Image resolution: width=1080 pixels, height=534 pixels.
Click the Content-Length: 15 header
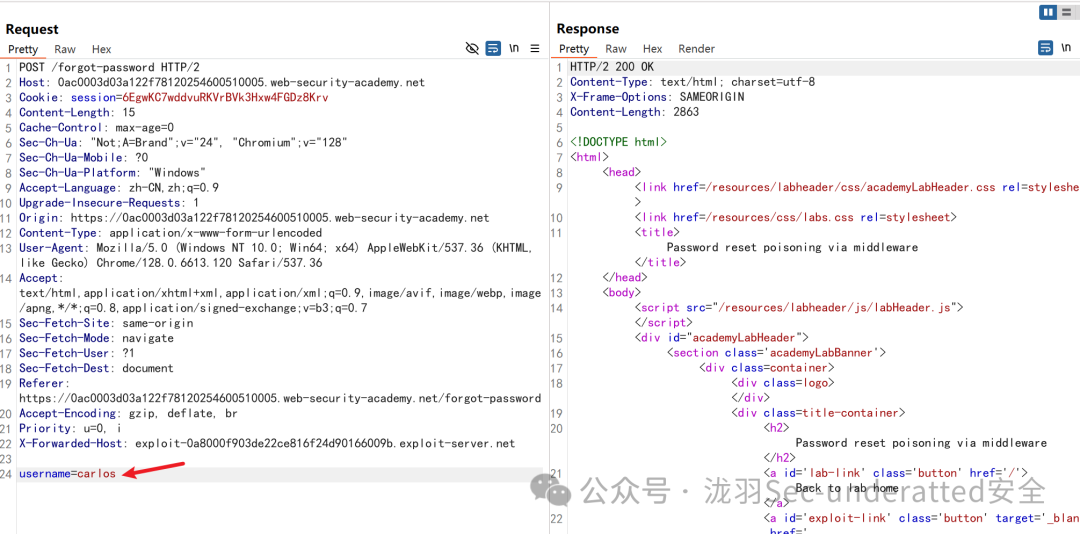tap(77, 112)
